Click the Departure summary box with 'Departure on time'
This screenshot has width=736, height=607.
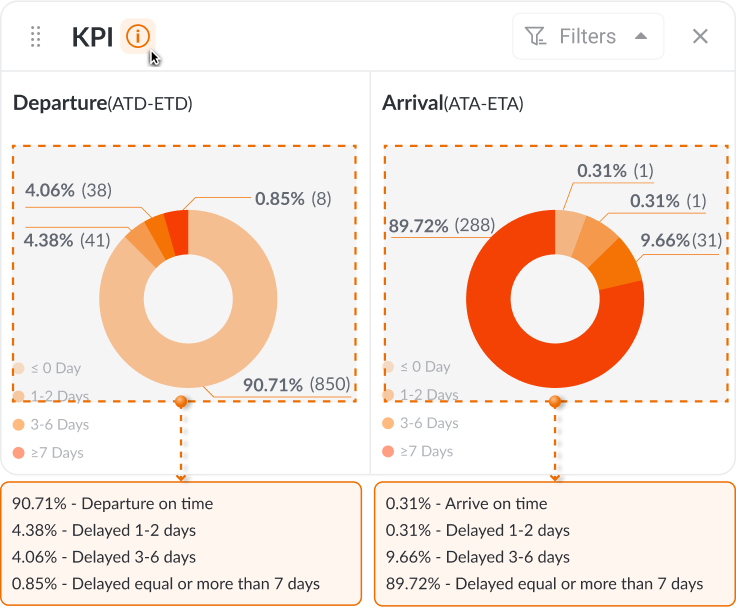(181, 543)
